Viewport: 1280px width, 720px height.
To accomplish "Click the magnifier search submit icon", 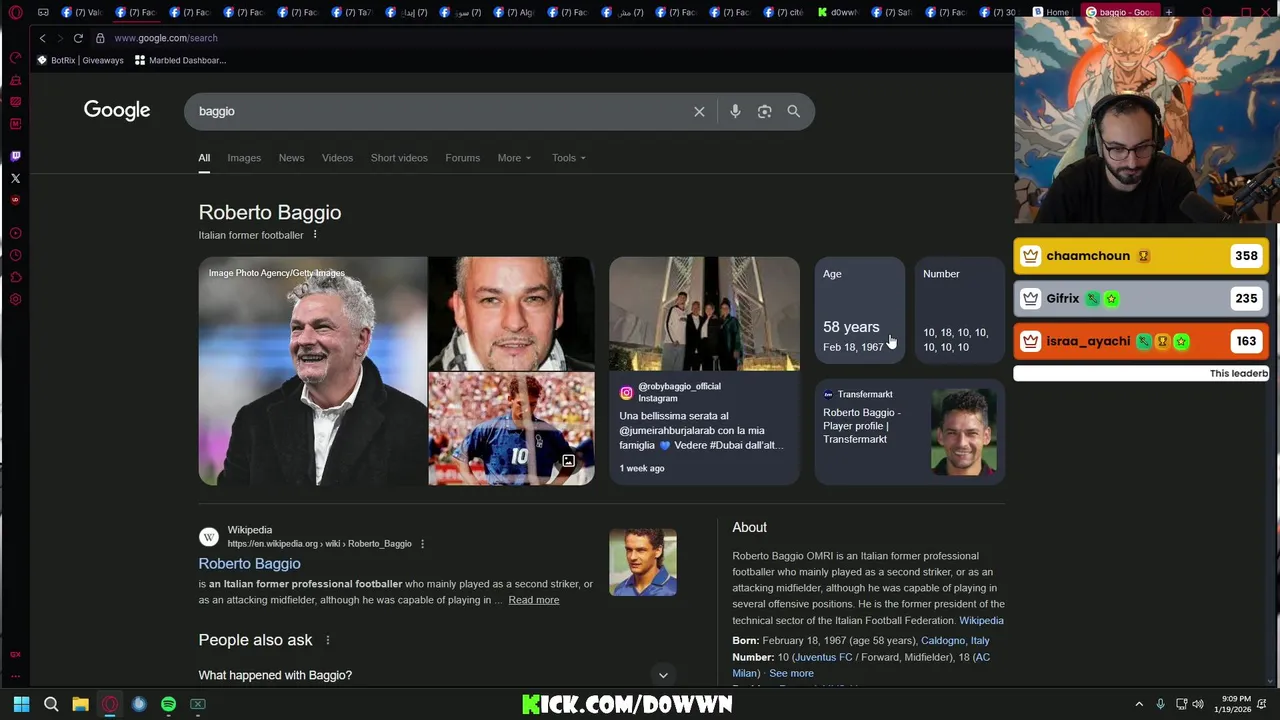I will [x=793, y=111].
